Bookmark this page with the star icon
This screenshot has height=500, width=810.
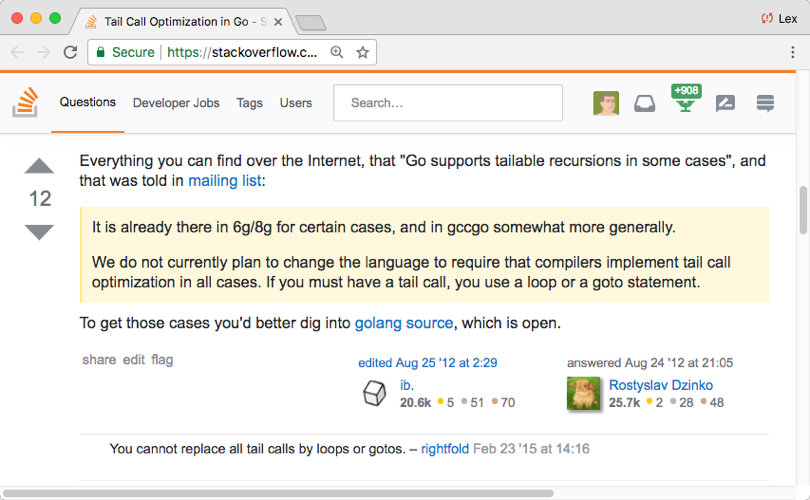pyautogui.click(x=363, y=52)
